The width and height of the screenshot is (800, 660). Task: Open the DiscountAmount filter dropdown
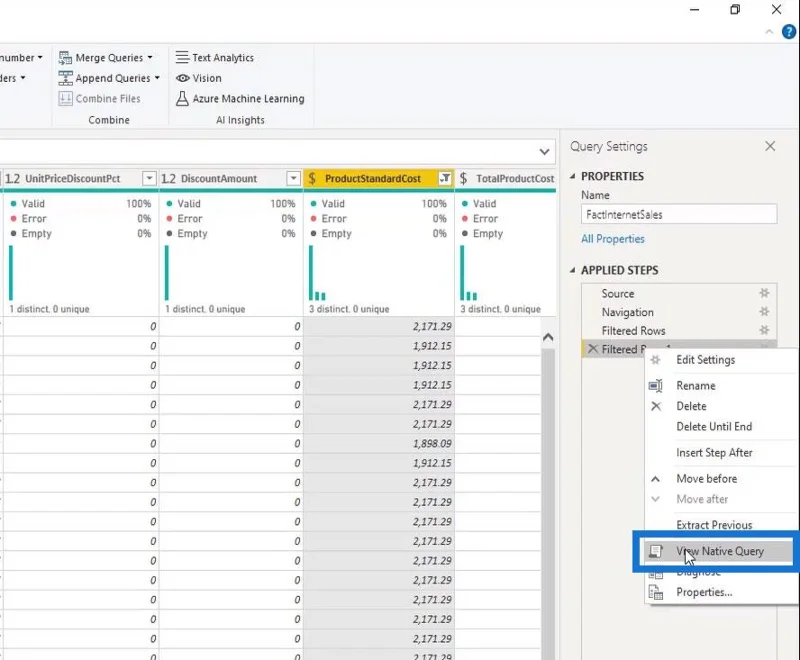293,179
